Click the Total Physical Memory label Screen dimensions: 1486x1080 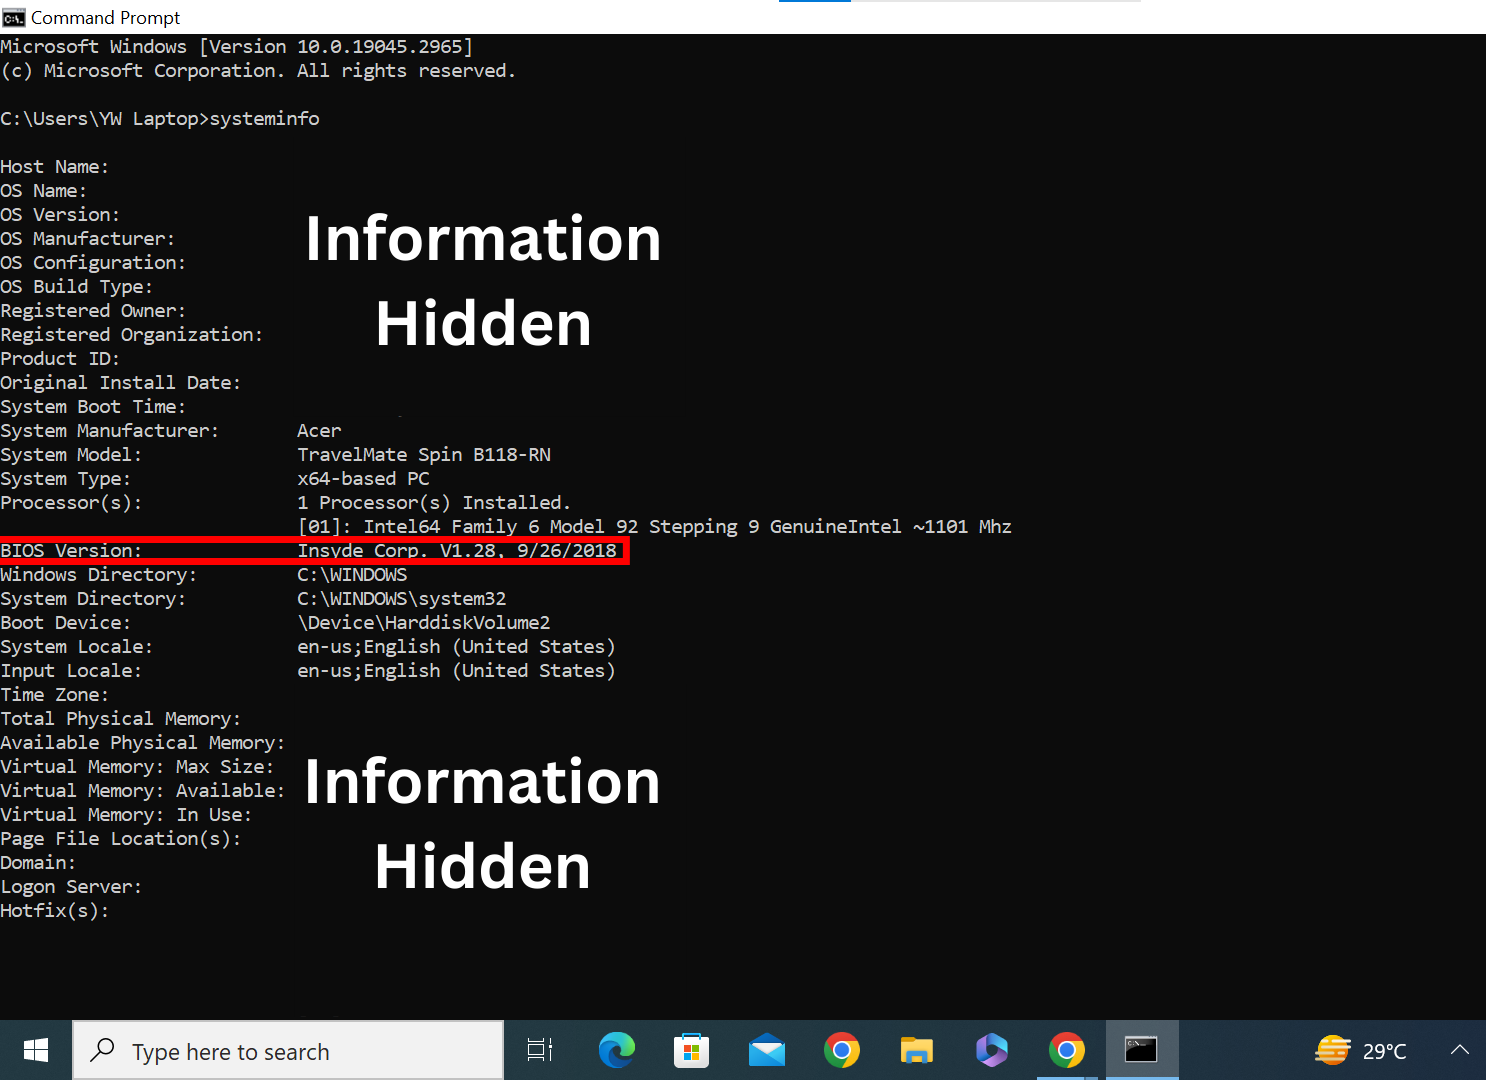(x=120, y=719)
